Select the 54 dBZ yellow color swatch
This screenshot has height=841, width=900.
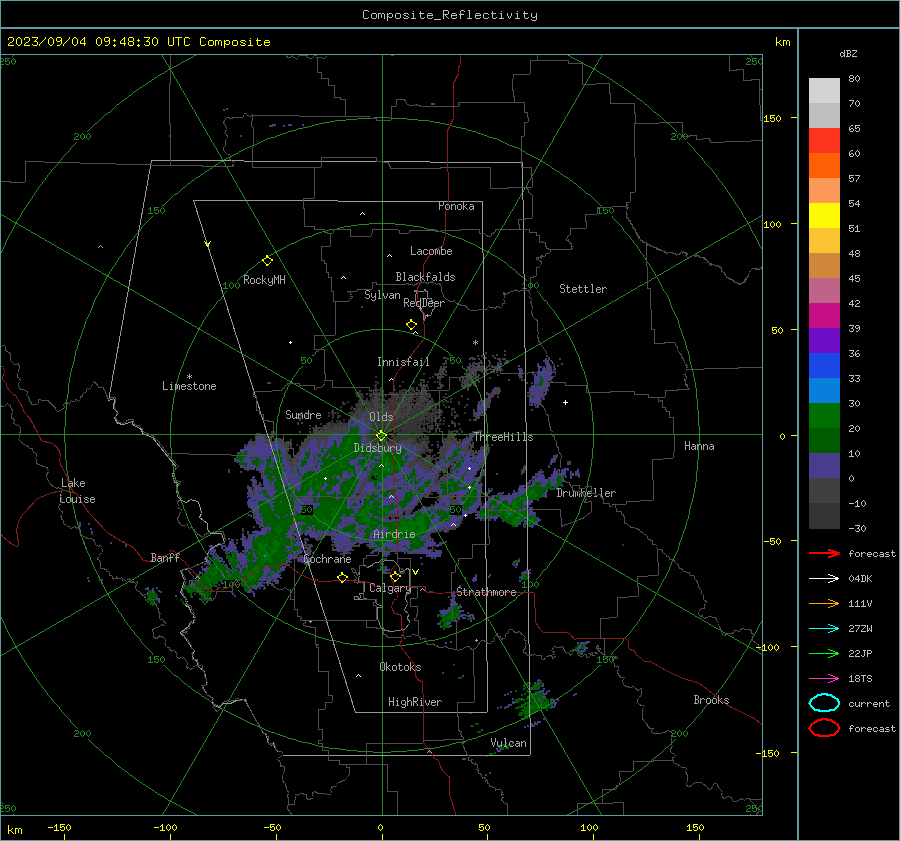click(x=824, y=215)
